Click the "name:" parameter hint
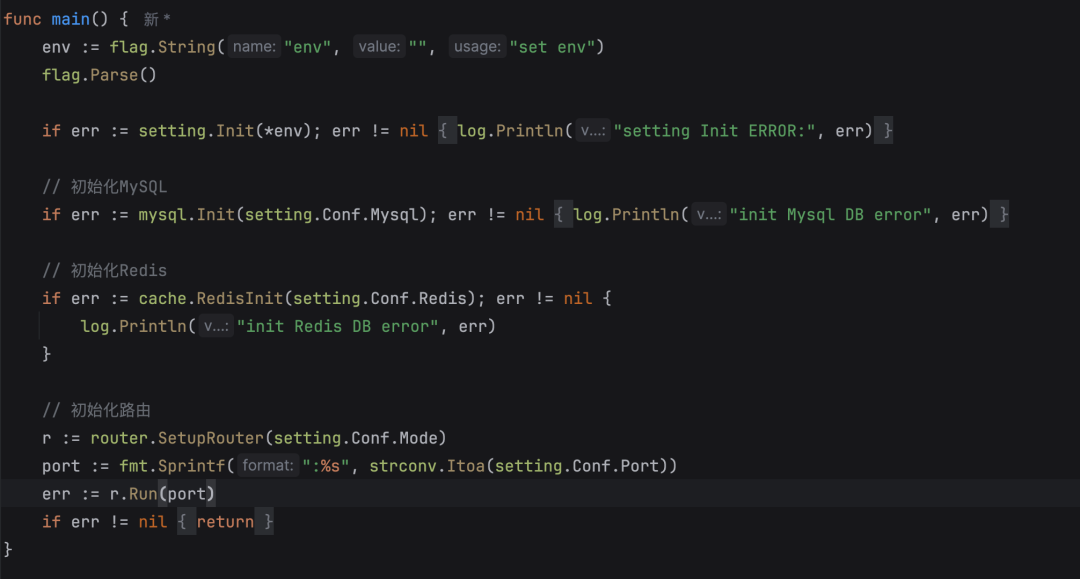The width and height of the screenshot is (1080, 579). (x=254, y=47)
